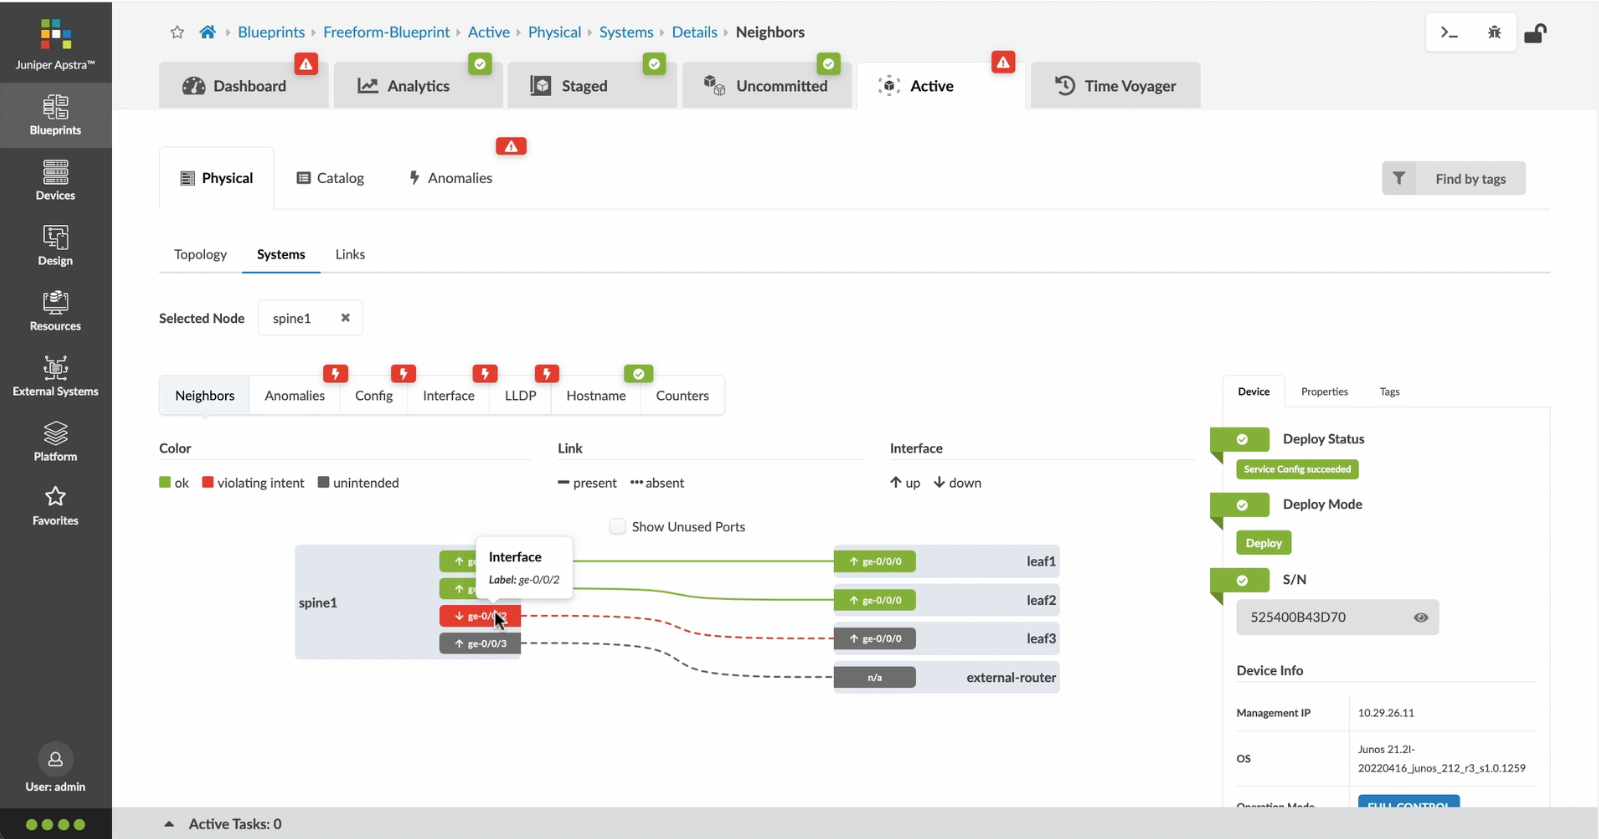
Task: Switch to the Links subtab
Action: click(x=350, y=254)
